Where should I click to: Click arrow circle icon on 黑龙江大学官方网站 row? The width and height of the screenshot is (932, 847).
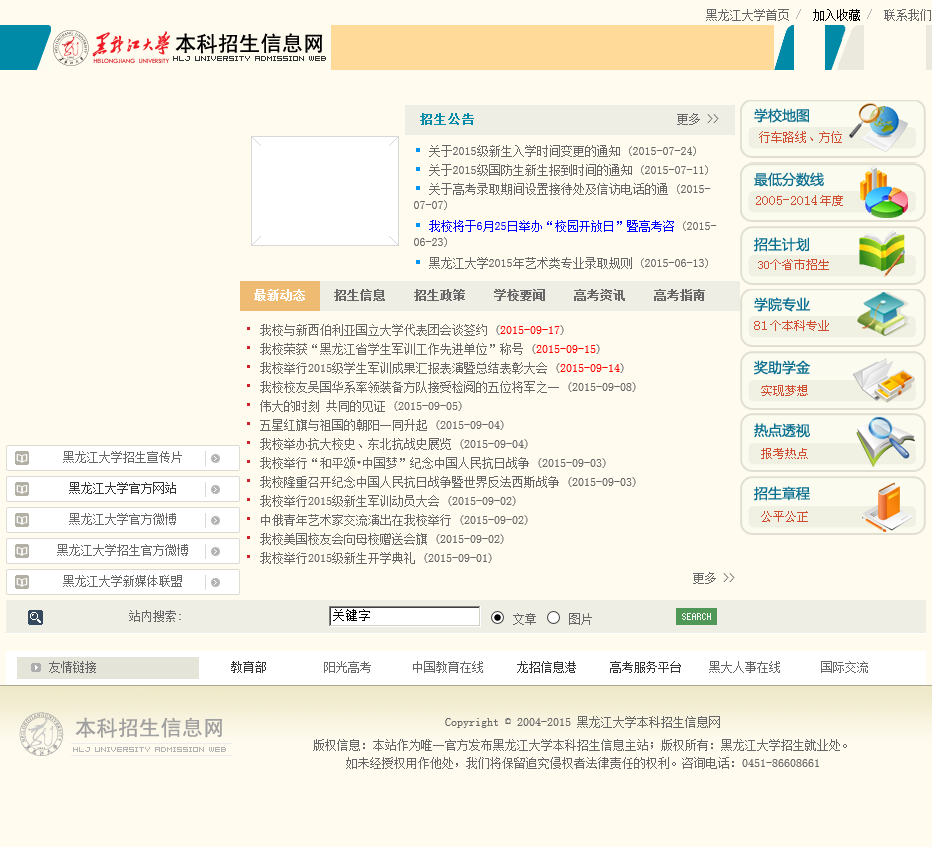click(x=215, y=489)
